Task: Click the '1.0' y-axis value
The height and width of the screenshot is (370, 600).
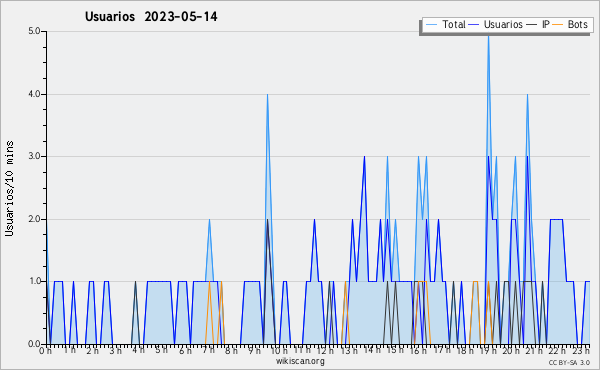Action: 34,282
